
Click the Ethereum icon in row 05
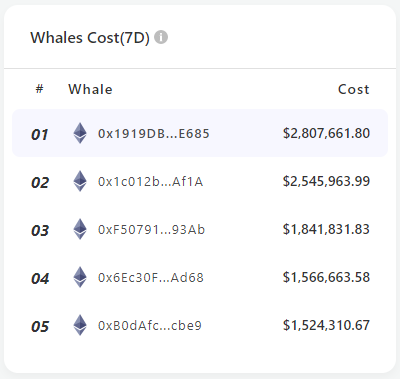(80, 325)
